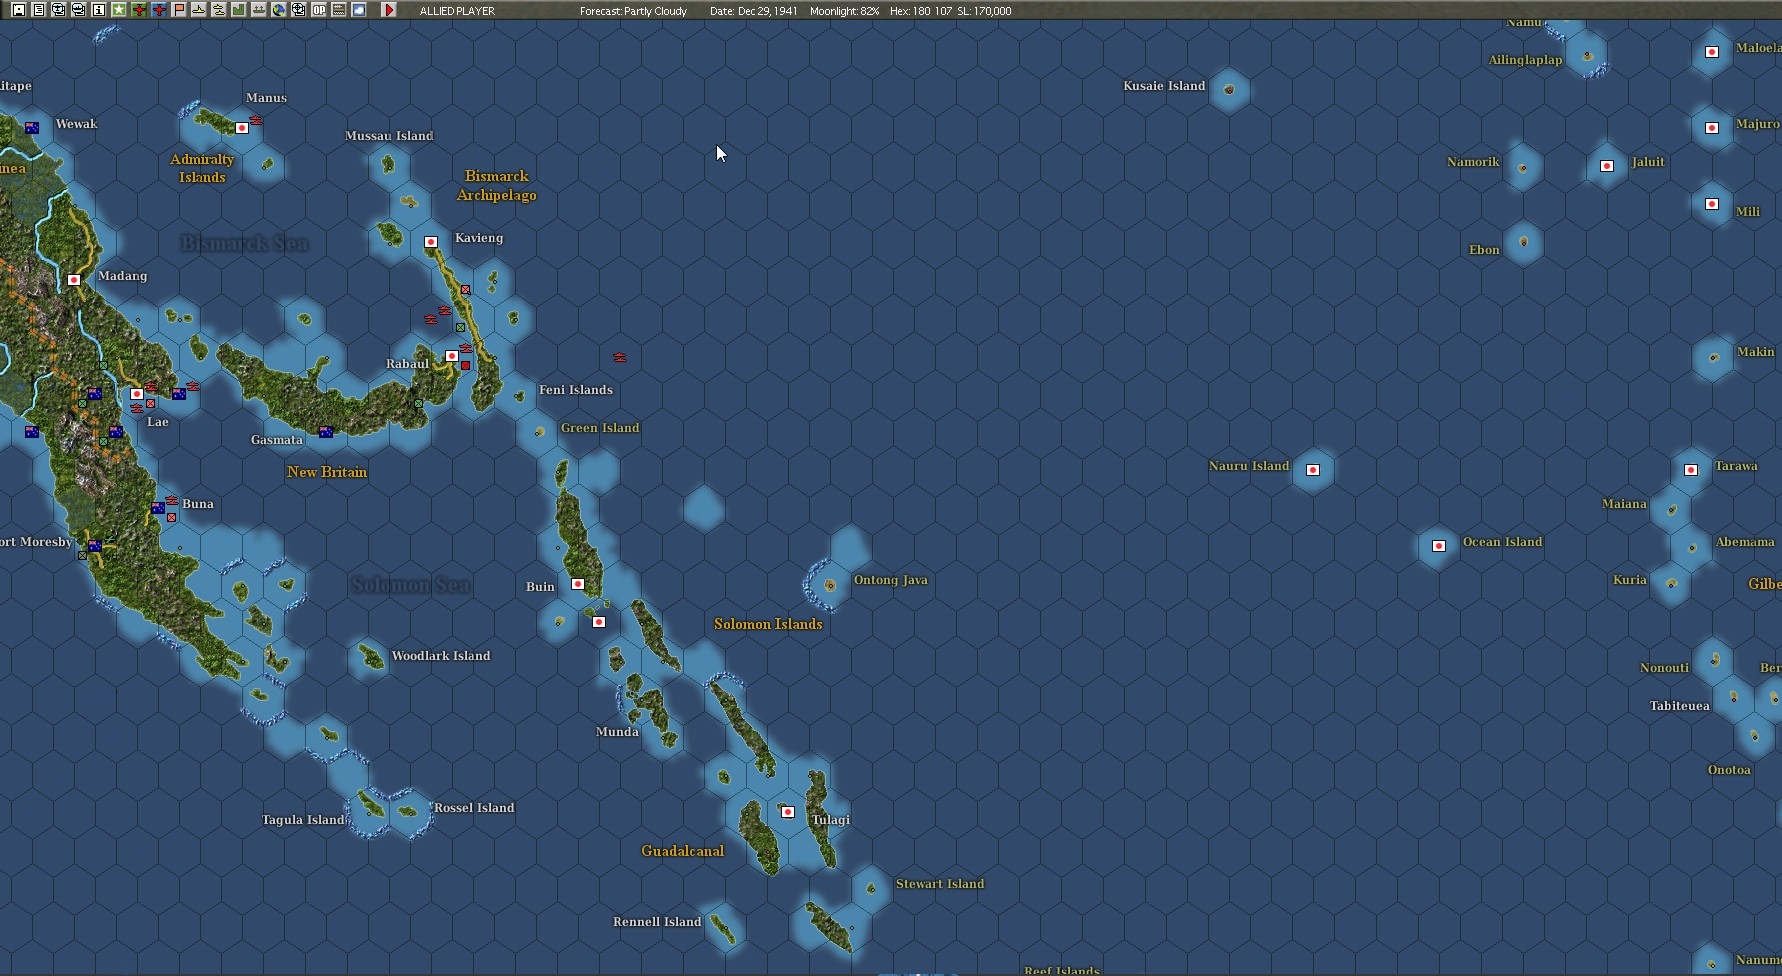1782x976 pixels.
Task: Click the Makin island hex
Action: [x=1713, y=357]
